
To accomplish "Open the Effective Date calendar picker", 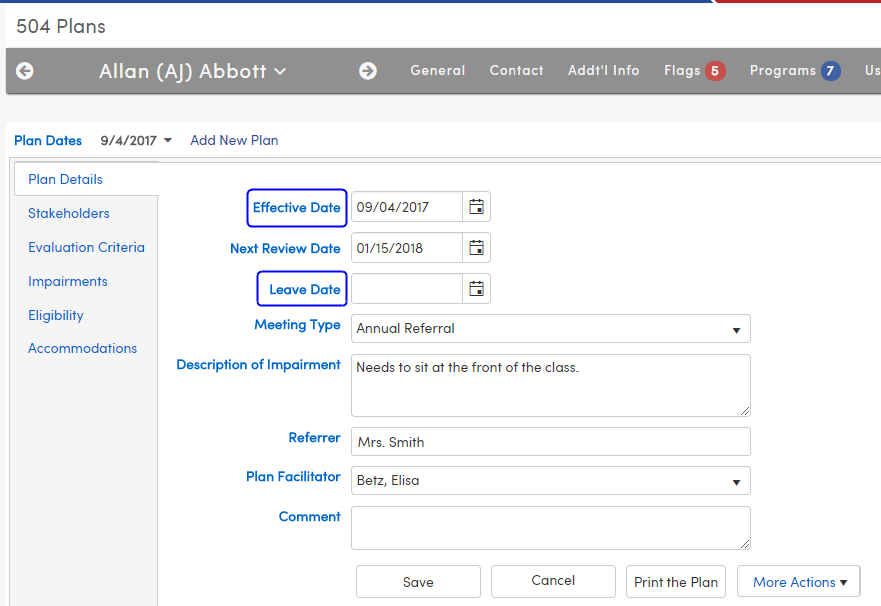I will click(x=477, y=206).
